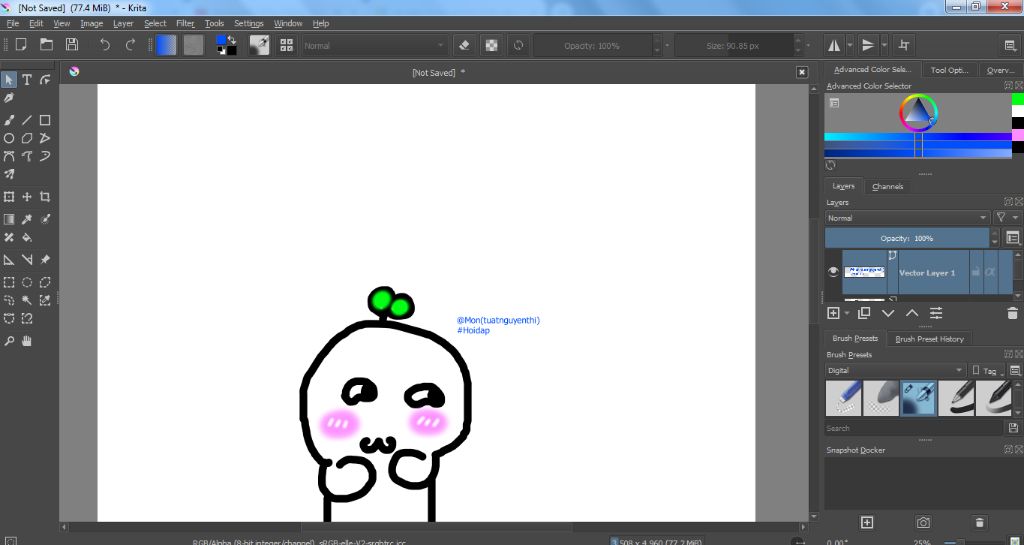Select the Freehand Brush tool
The width and height of the screenshot is (1024, 545).
8,120
